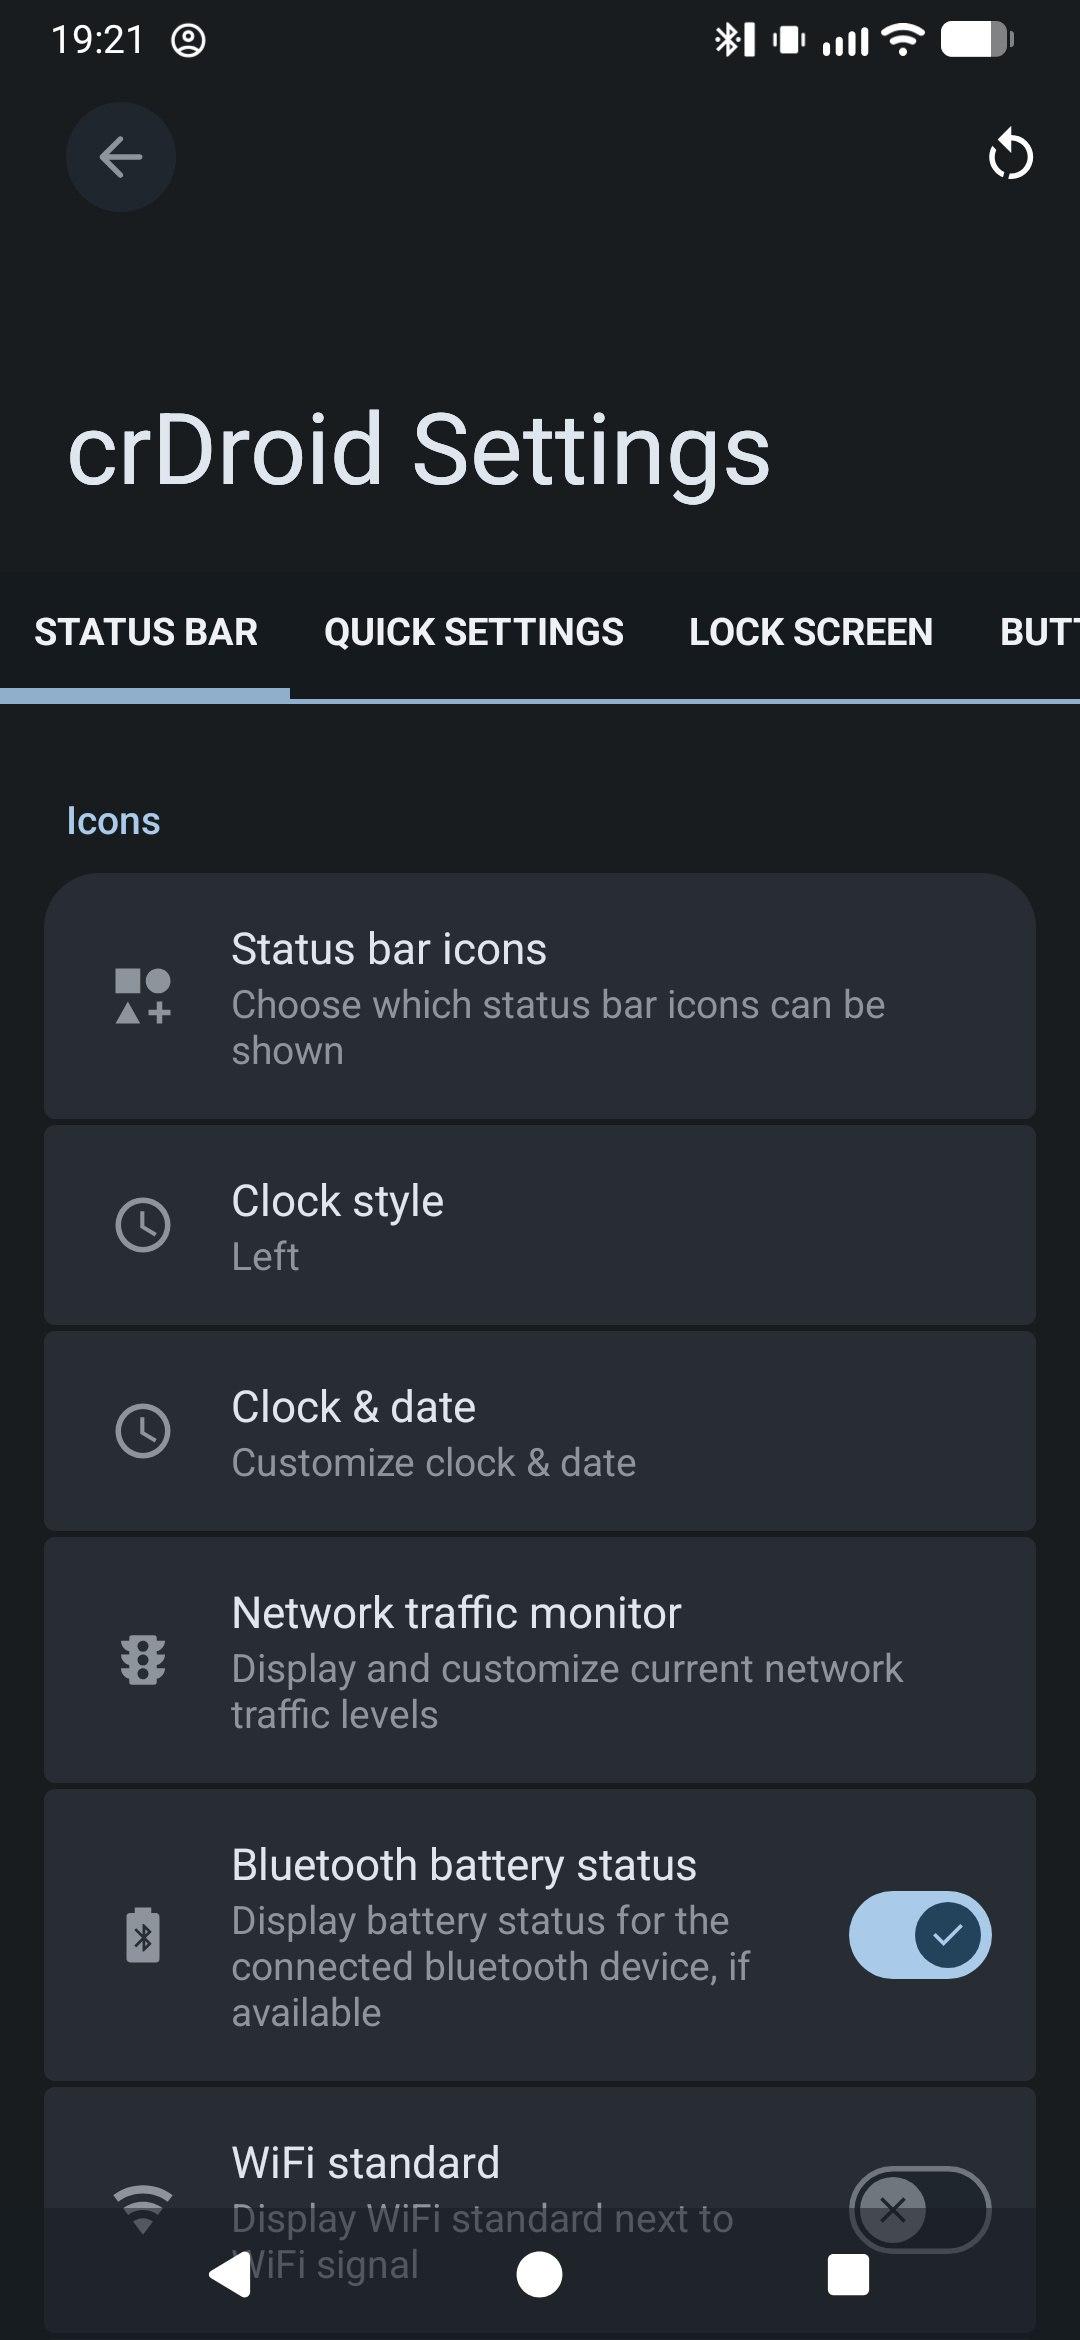Open Clock style position selector
1080x2340 pixels.
pyautogui.click(x=540, y=1225)
